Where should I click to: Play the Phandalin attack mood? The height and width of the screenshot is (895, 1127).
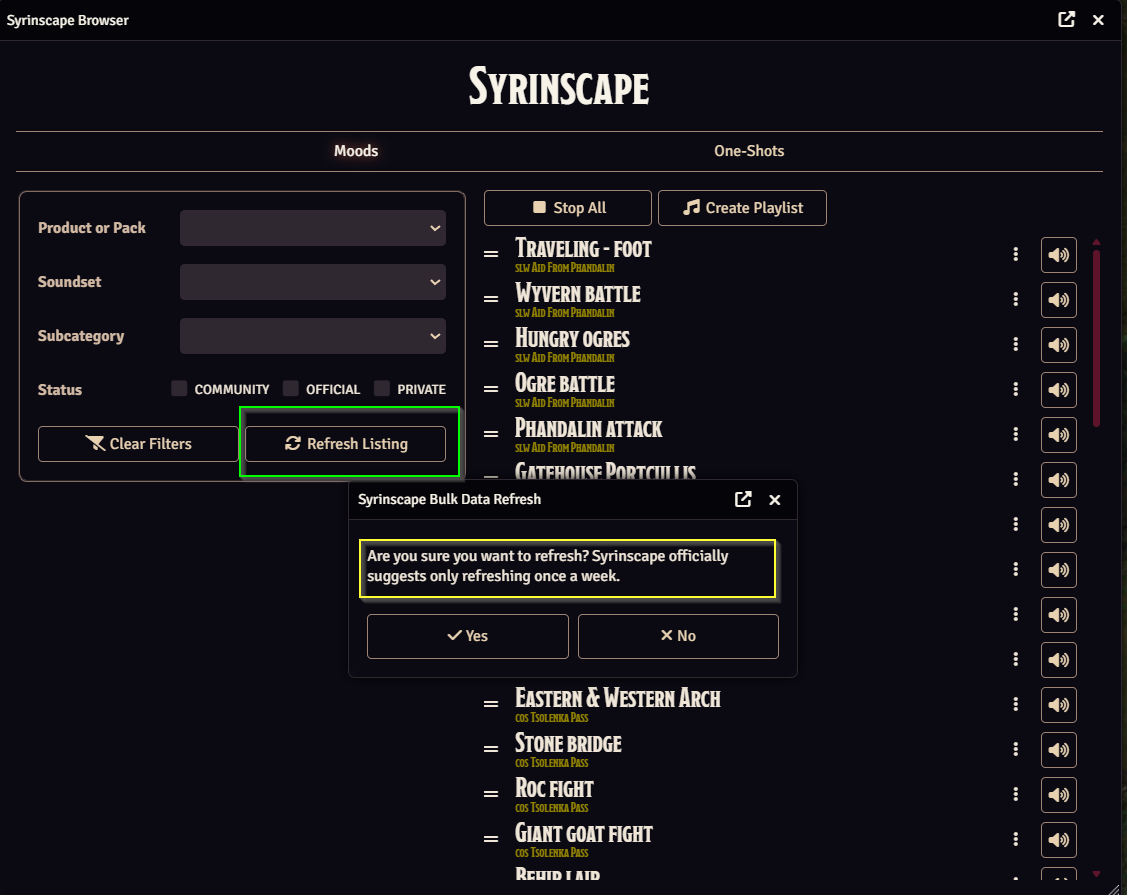click(1058, 435)
